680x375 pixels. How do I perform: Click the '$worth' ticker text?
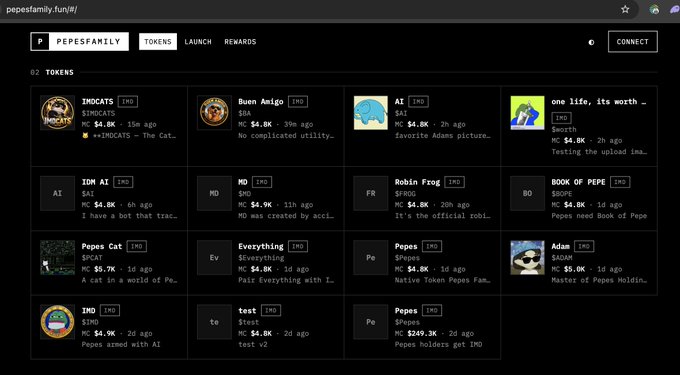564,129
